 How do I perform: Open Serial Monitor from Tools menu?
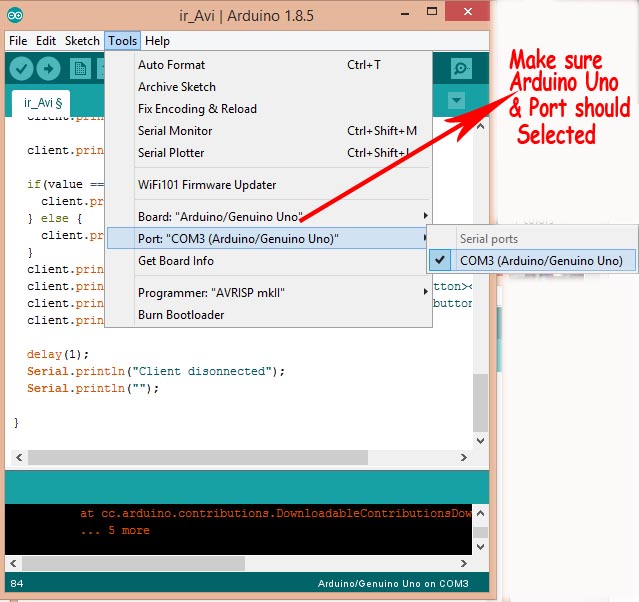pos(269,131)
